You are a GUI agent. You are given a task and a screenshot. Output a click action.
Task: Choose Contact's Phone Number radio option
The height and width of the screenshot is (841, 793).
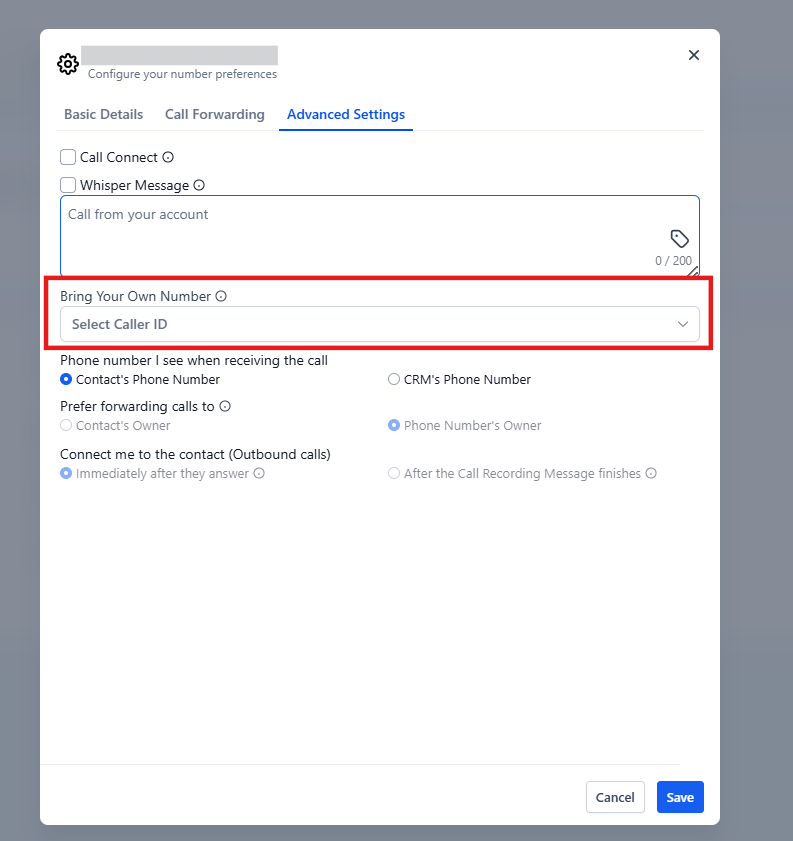coord(66,380)
